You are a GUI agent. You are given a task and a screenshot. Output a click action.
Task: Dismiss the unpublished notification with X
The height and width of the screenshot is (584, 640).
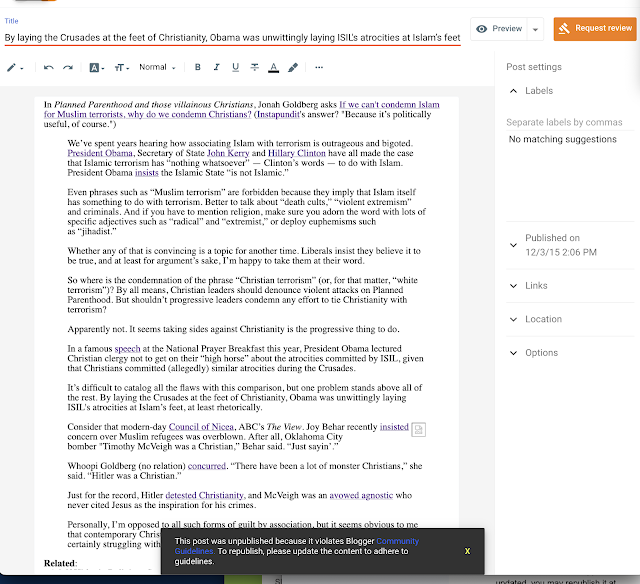(x=467, y=551)
